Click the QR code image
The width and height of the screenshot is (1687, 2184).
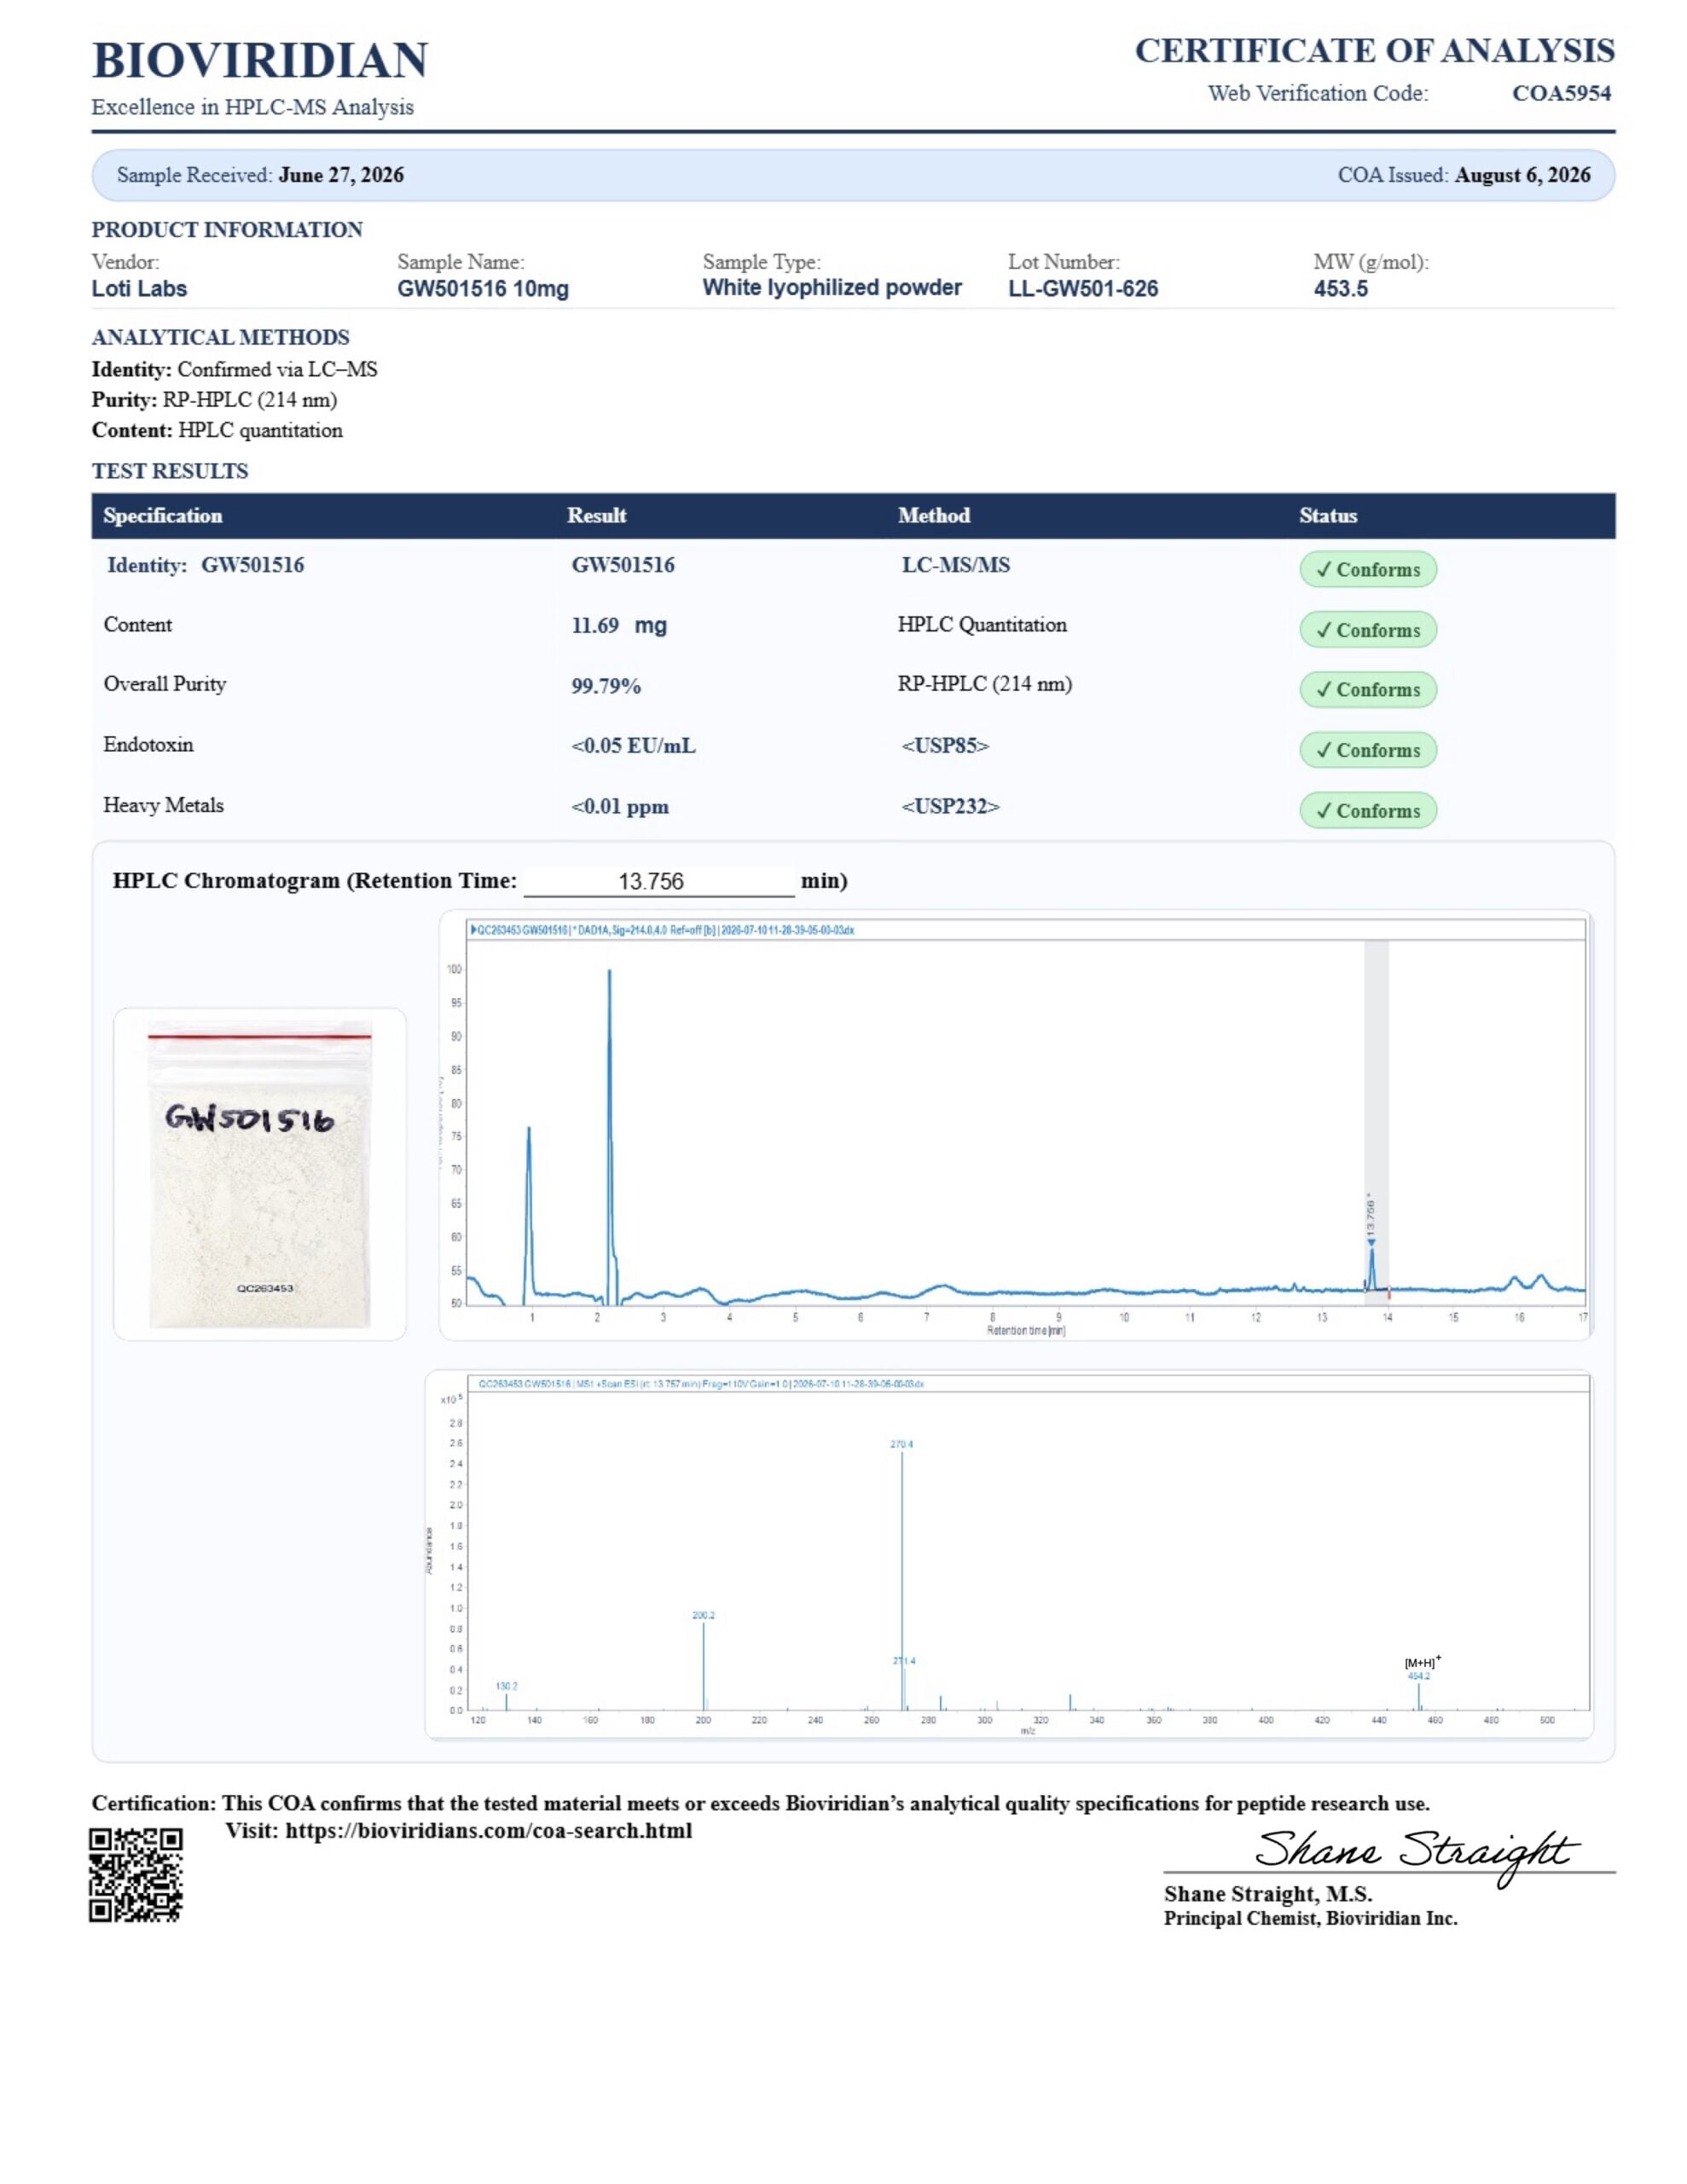point(136,1875)
